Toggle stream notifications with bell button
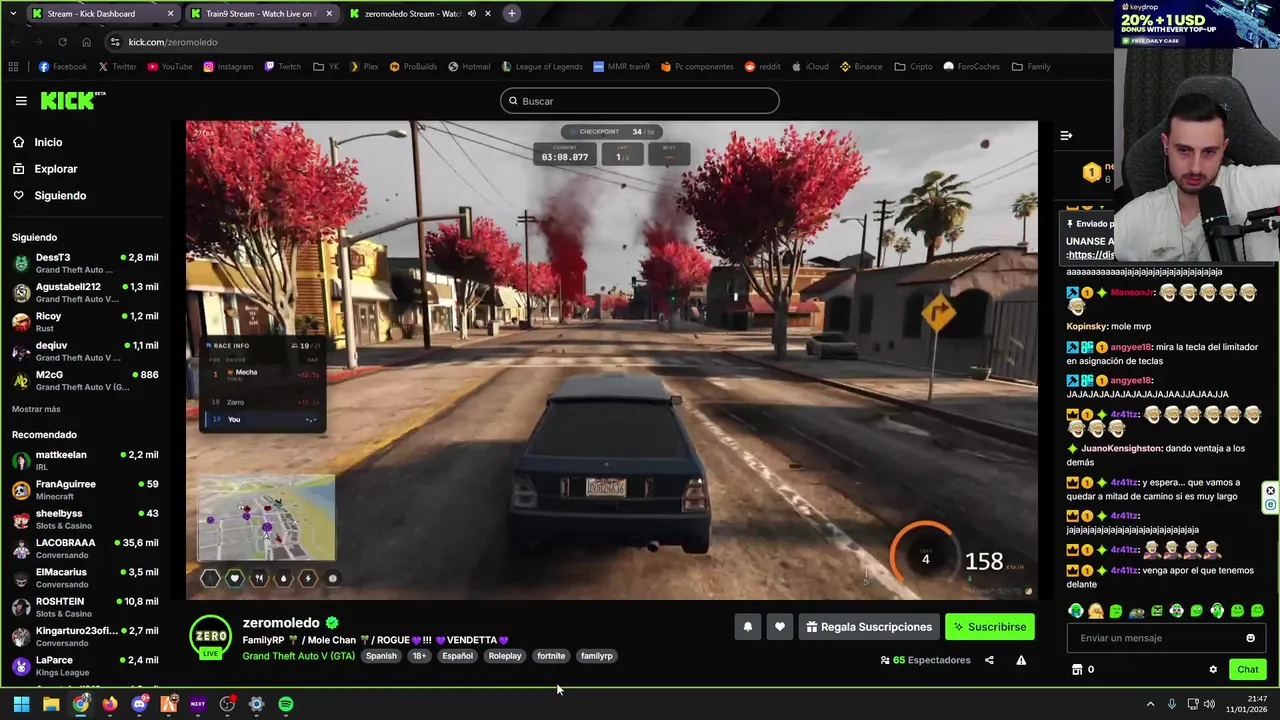This screenshot has height=720, width=1280. point(747,627)
